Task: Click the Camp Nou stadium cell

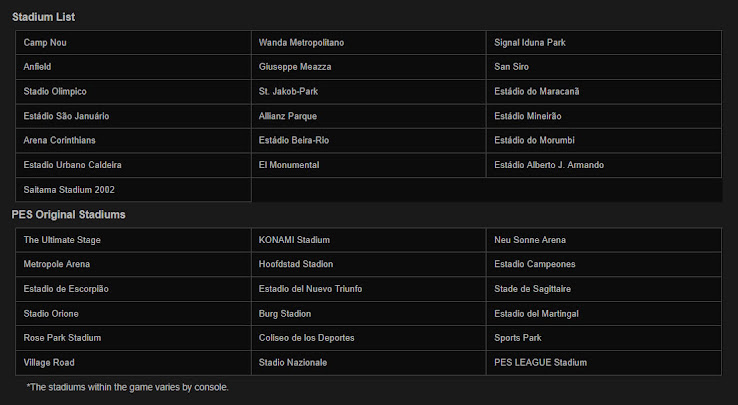Action: [x=133, y=42]
